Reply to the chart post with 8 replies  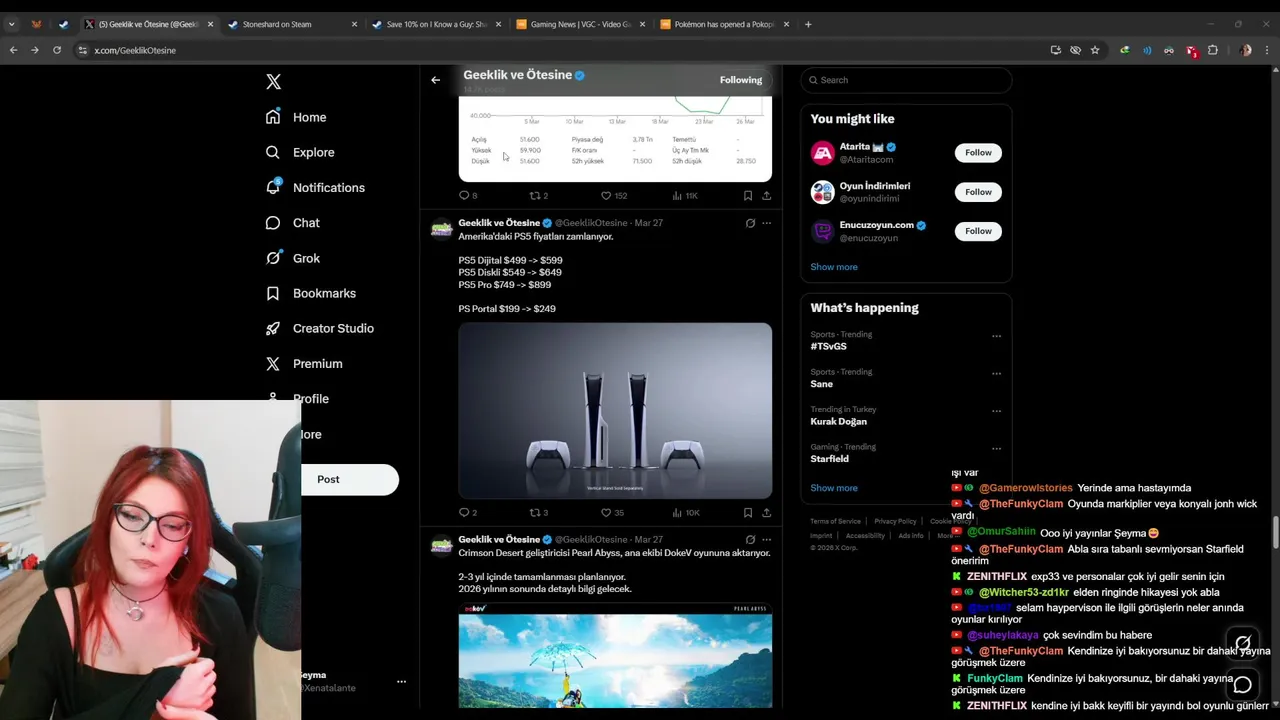click(x=467, y=196)
